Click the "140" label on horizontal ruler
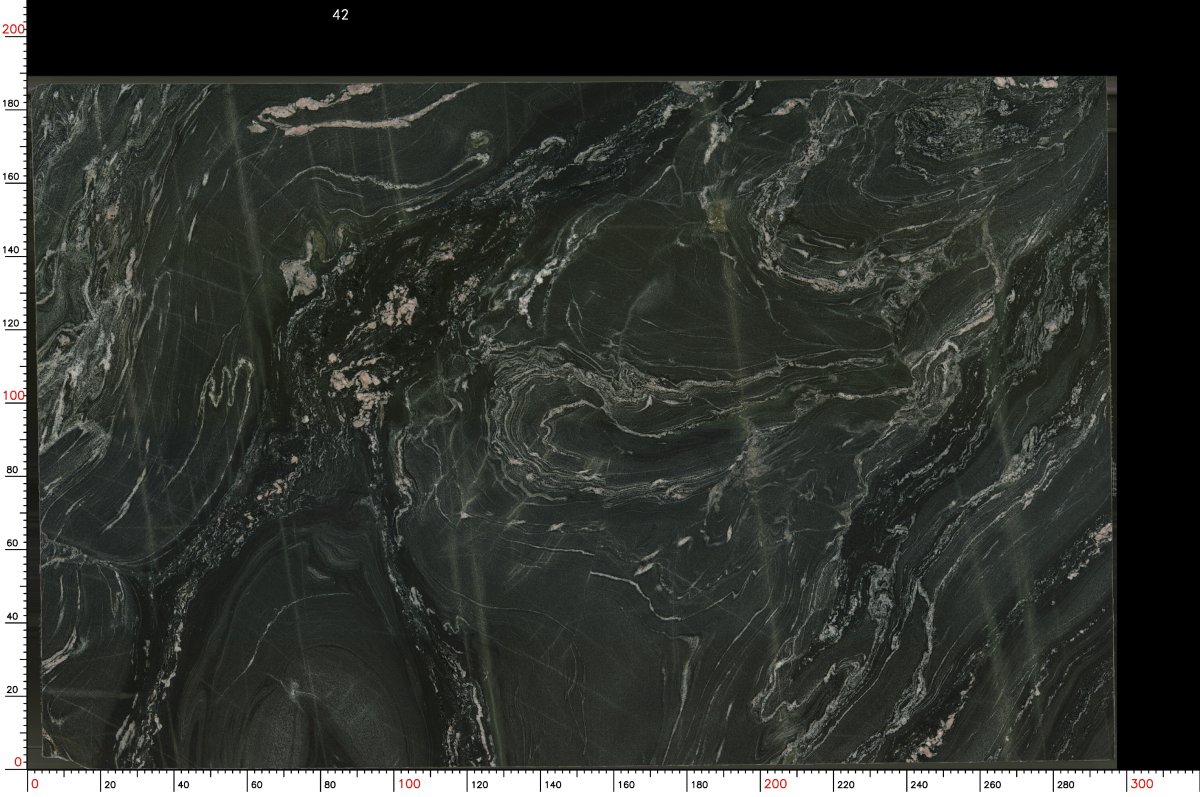The image size is (1200, 797). (x=553, y=785)
